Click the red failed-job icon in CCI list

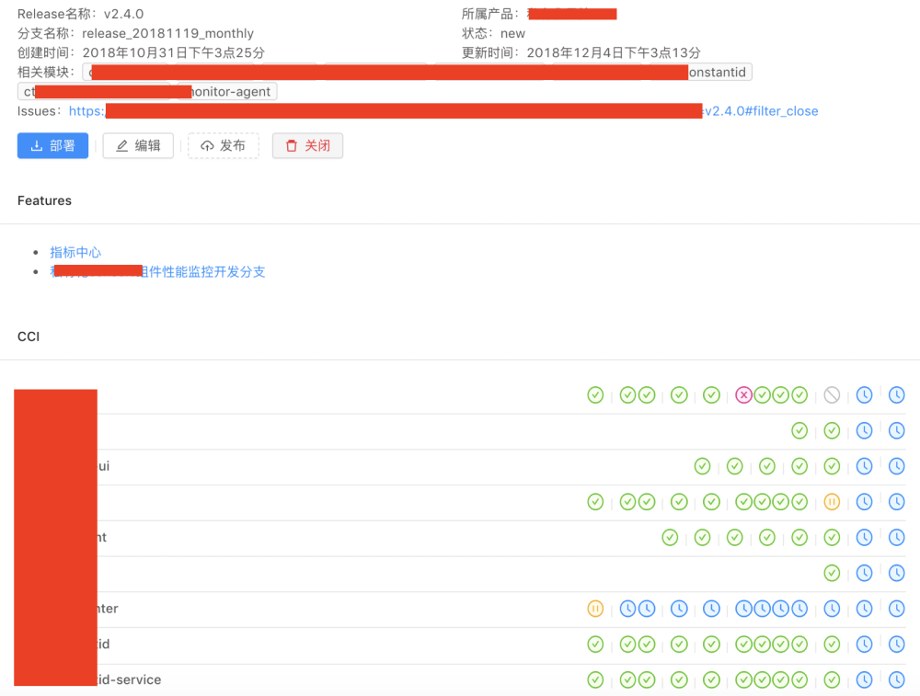743,395
